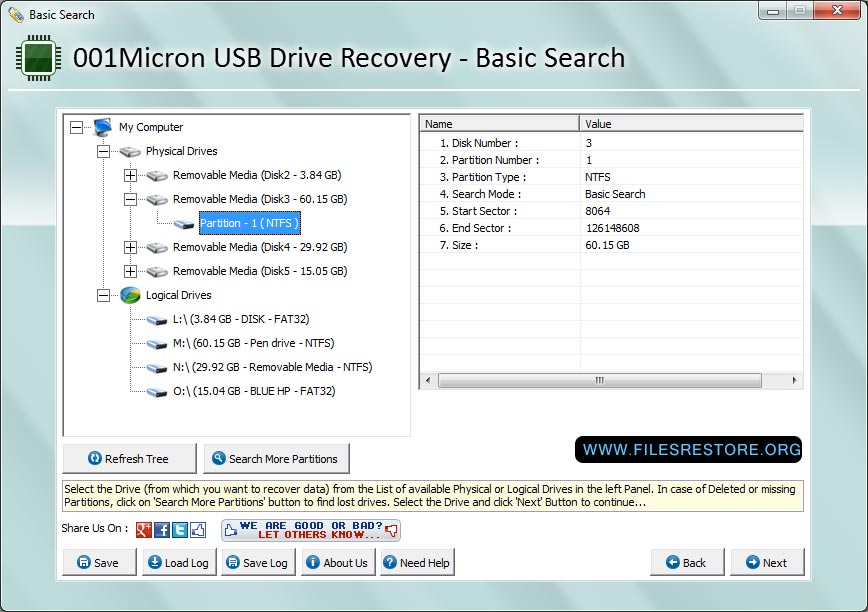
Task: Click the Logical Drives pie chart icon
Action: tap(130, 295)
